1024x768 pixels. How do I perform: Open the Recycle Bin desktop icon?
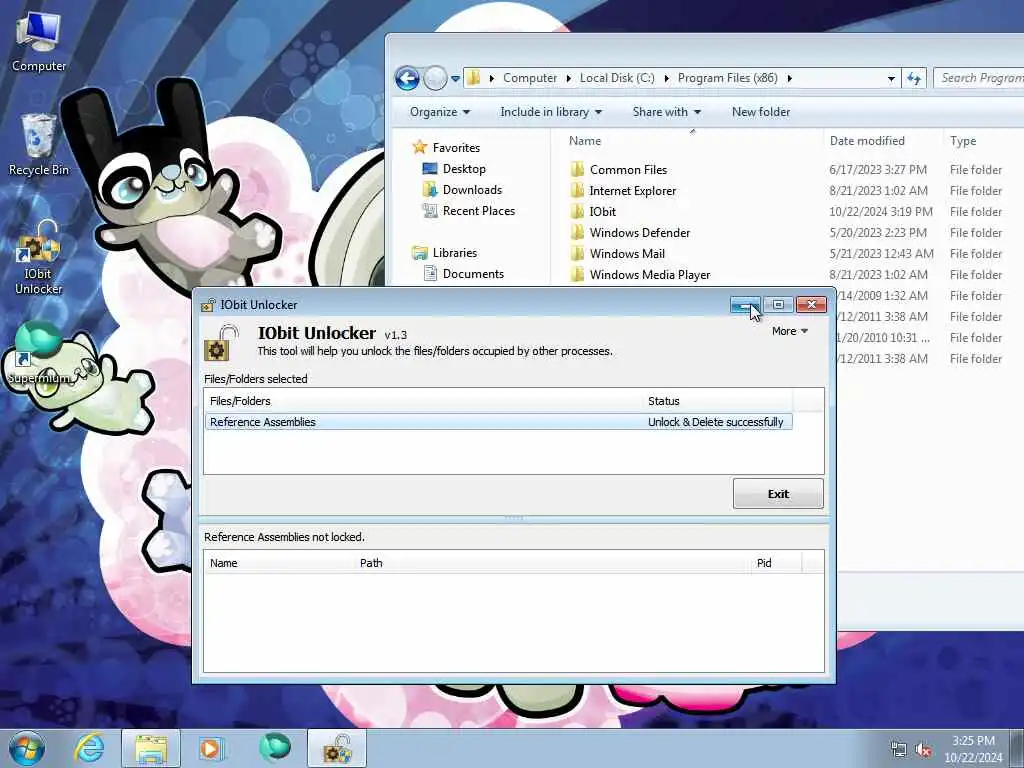(x=39, y=145)
